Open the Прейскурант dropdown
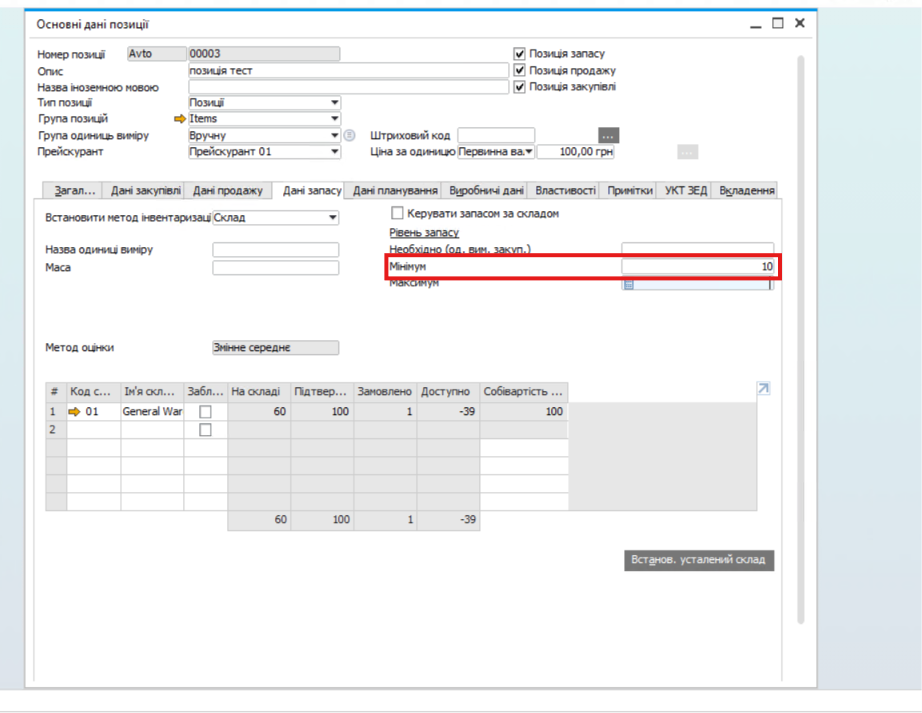Image resolution: width=922 pixels, height=713 pixels. [x=335, y=152]
